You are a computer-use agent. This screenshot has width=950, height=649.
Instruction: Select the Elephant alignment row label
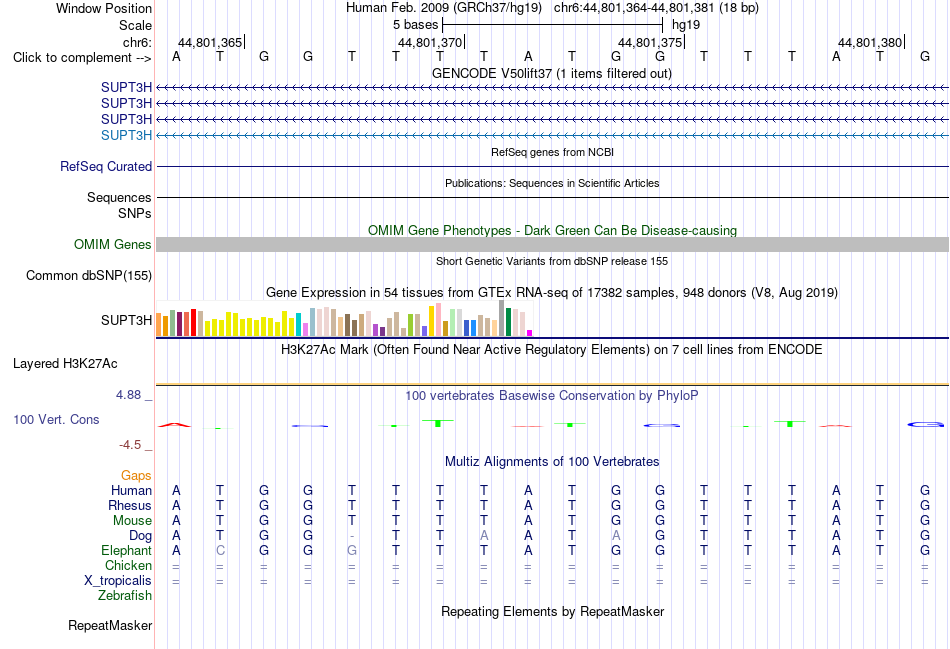click(x=126, y=550)
